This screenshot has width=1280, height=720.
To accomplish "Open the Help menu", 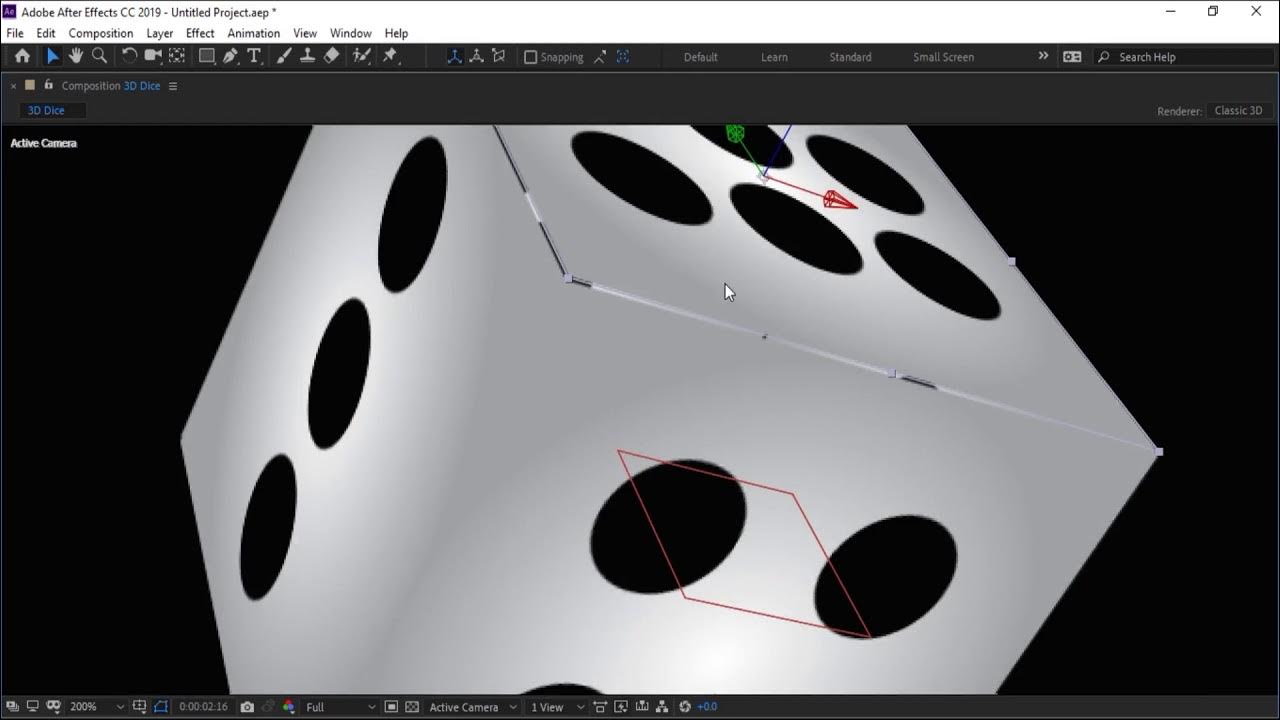I will coord(396,33).
